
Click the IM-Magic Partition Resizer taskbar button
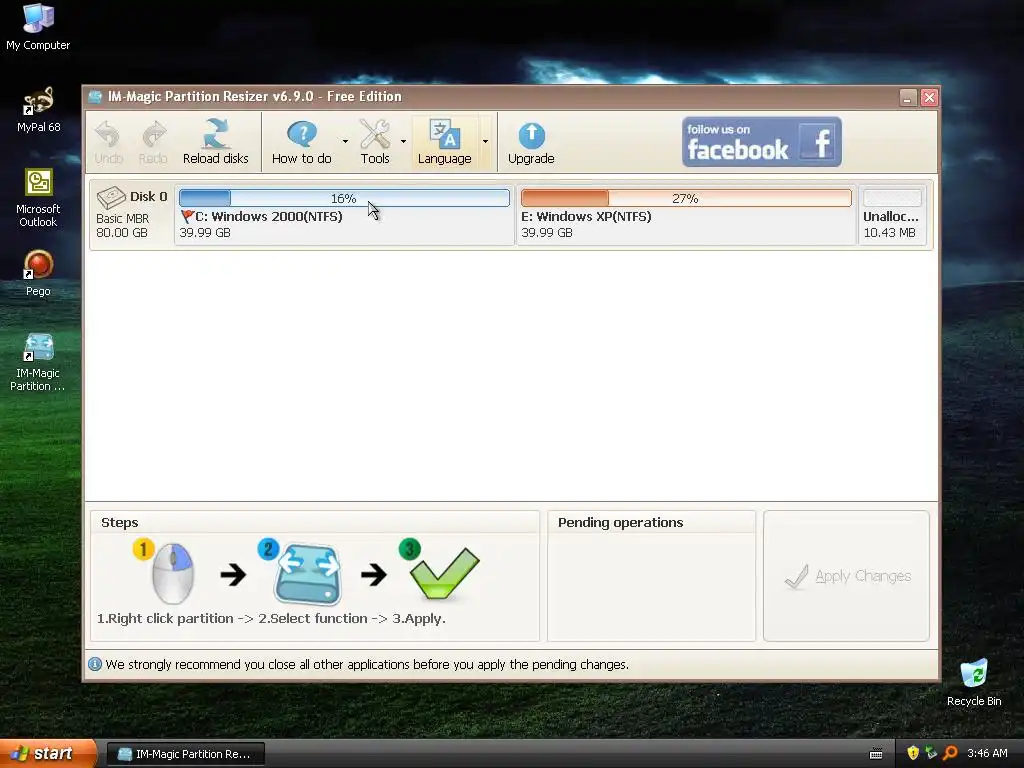click(185, 754)
